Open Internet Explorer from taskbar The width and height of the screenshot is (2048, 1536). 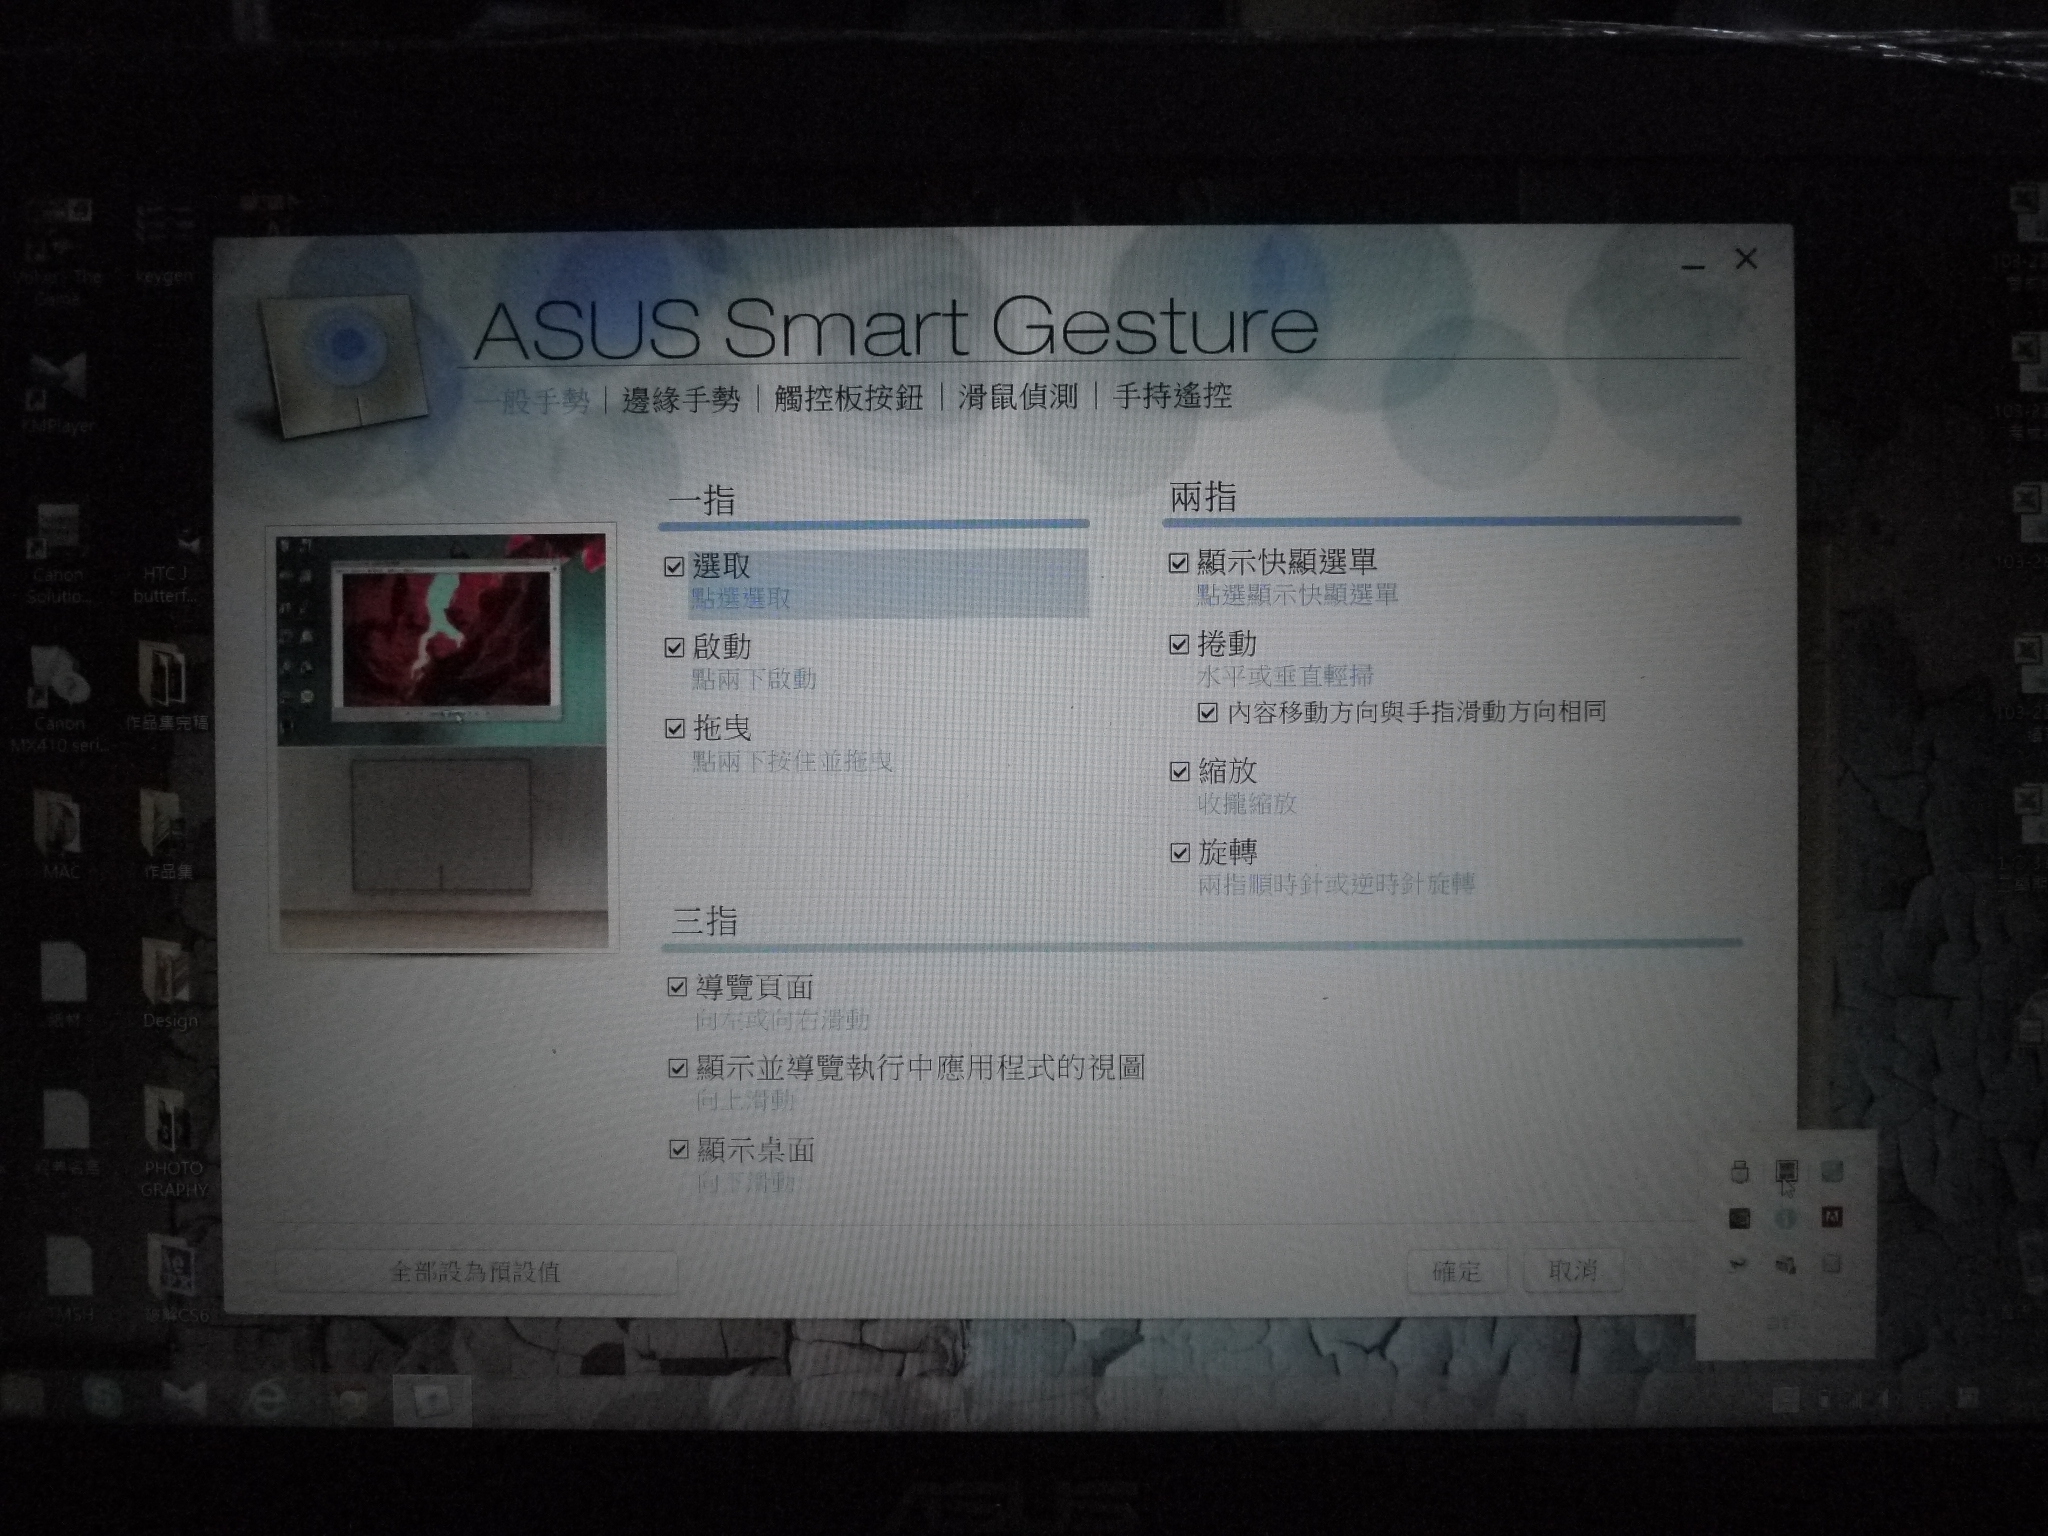point(268,1399)
